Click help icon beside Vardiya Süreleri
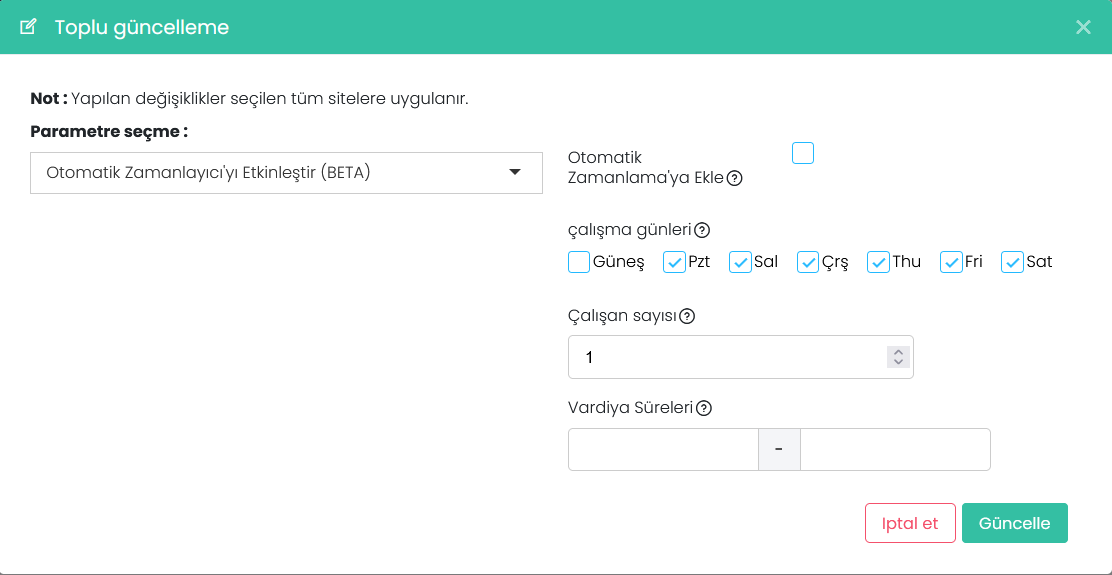1112x575 pixels. pos(704,408)
